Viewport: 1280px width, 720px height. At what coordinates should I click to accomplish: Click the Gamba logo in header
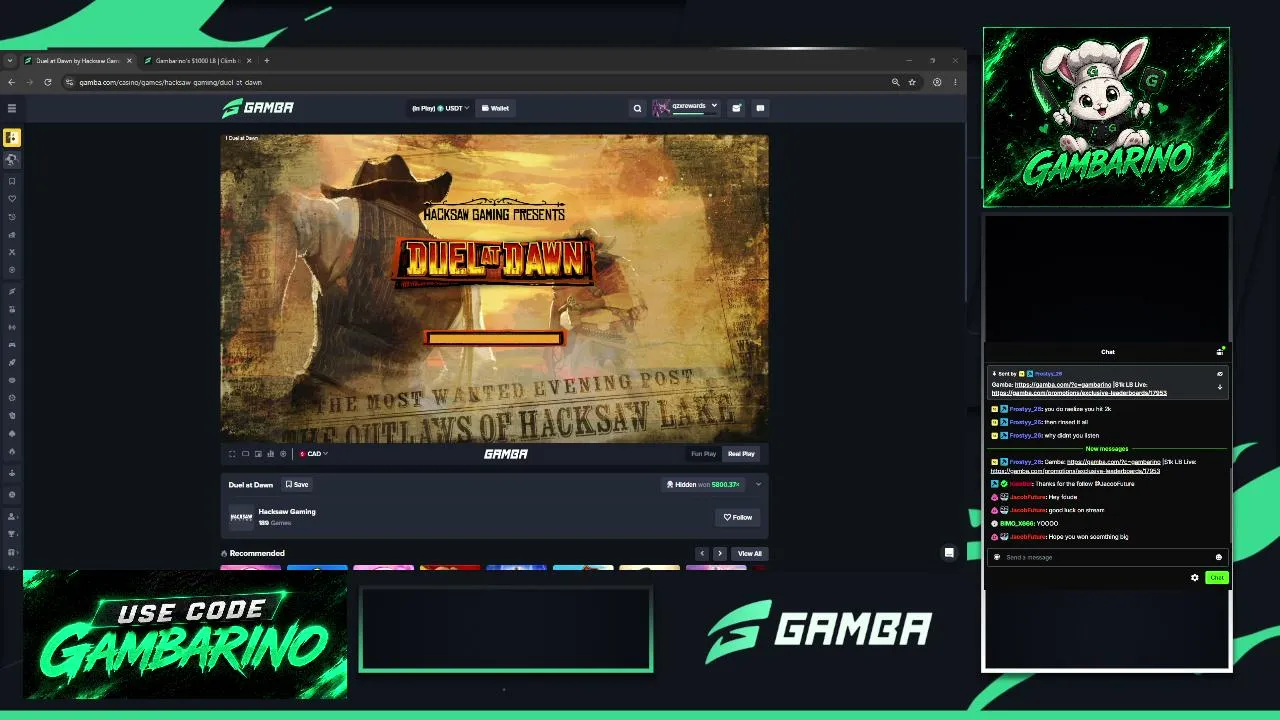[x=258, y=108]
